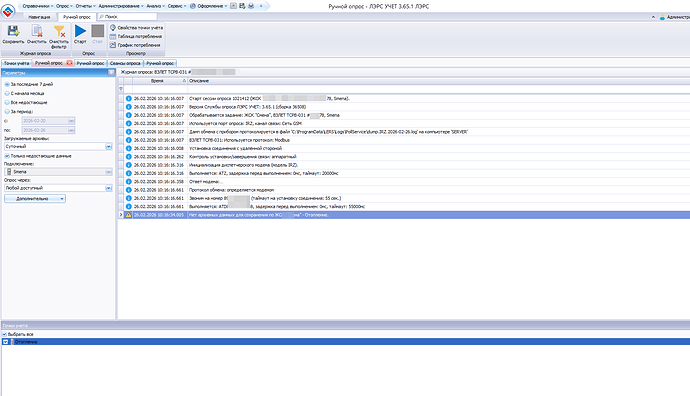The image size is (690, 396).
Task: Click the Описание column header
Action: 438,81
